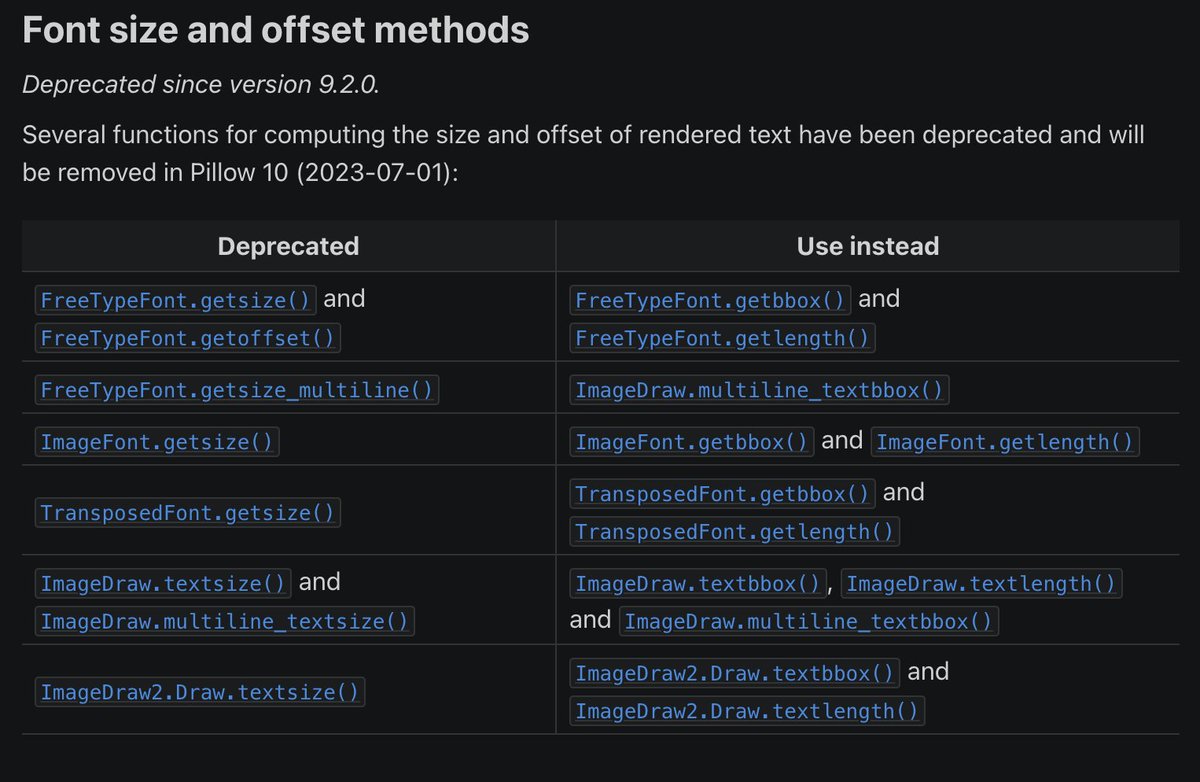This screenshot has height=782, width=1200.
Task: Open the TransposedFont.getbbox() link
Action: pyautogui.click(x=724, y=493)
